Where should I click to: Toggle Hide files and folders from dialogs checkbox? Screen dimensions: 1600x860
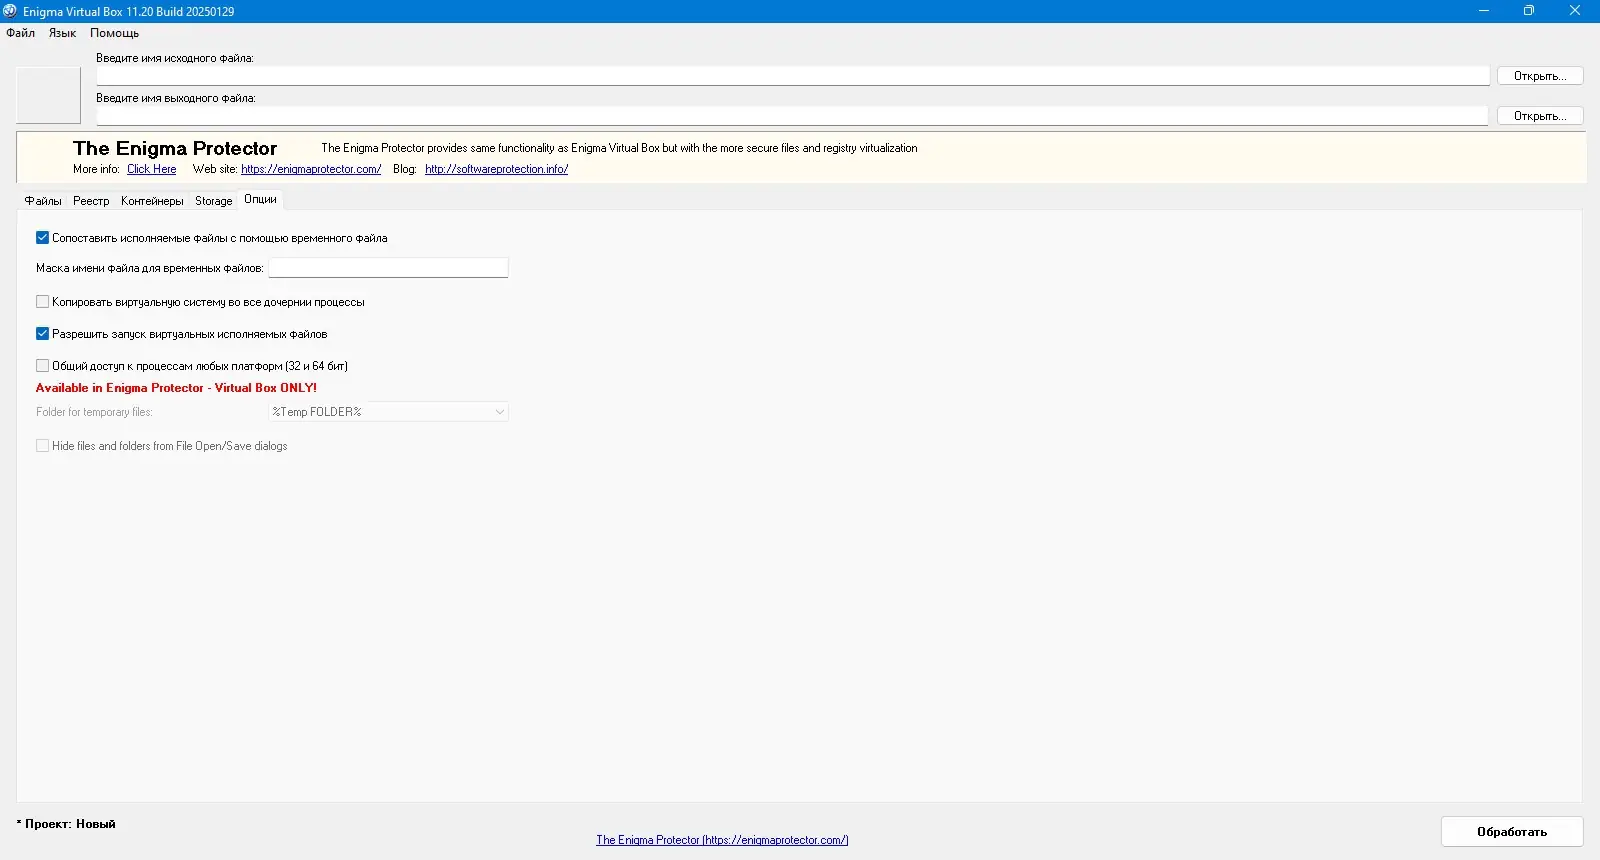42,446
